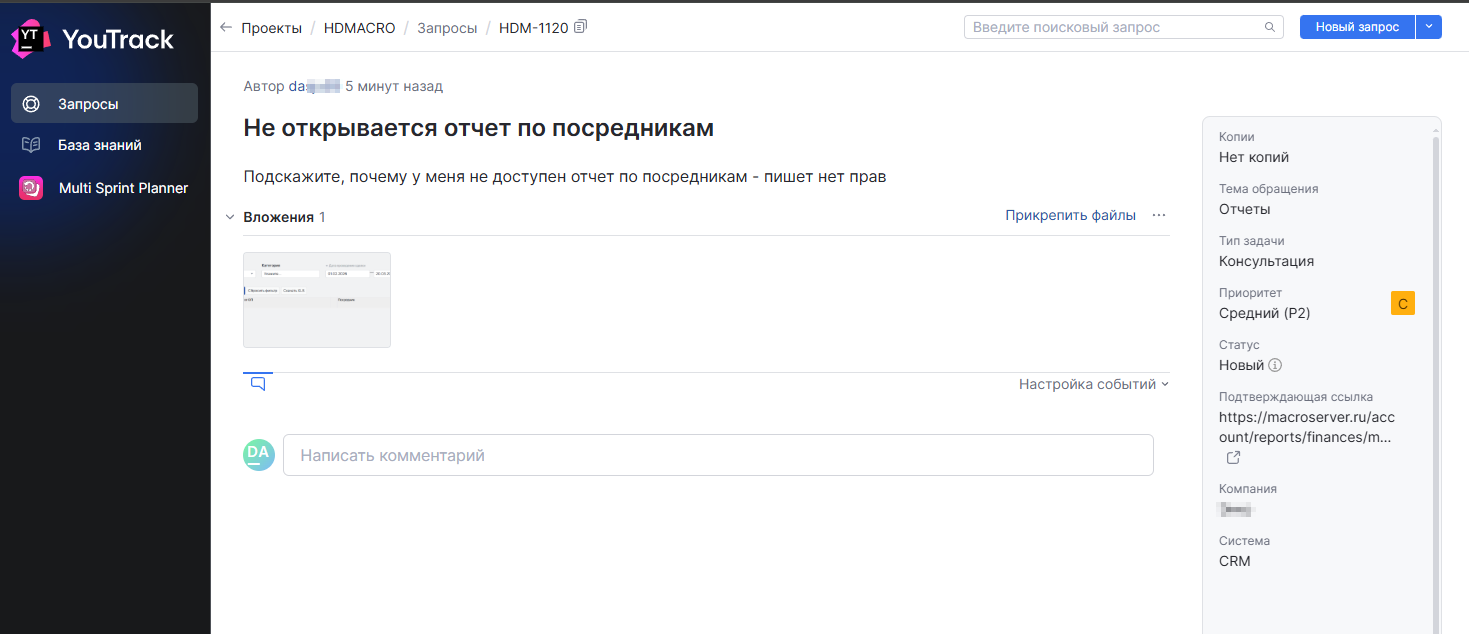Select the comments tab icon
The image size is (1469, 634).
click(x=258, y=383)
